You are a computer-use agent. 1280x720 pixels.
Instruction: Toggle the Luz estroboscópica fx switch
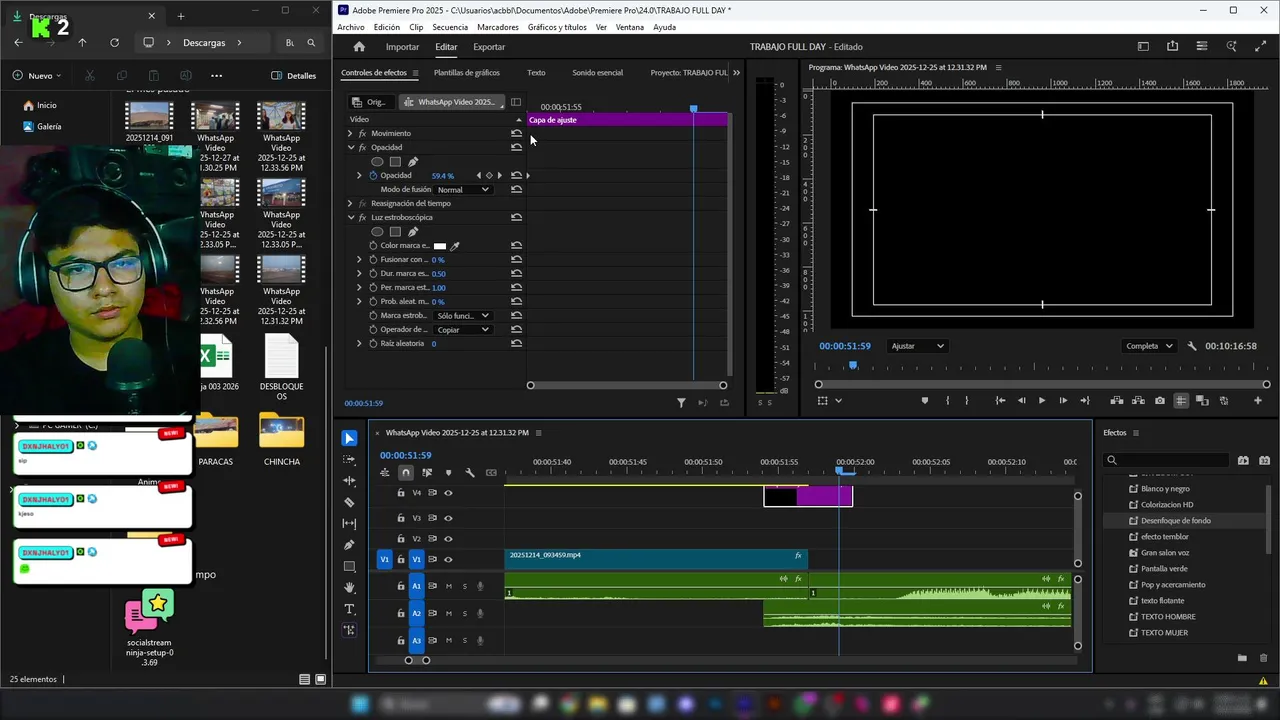[x=363, y=218]
